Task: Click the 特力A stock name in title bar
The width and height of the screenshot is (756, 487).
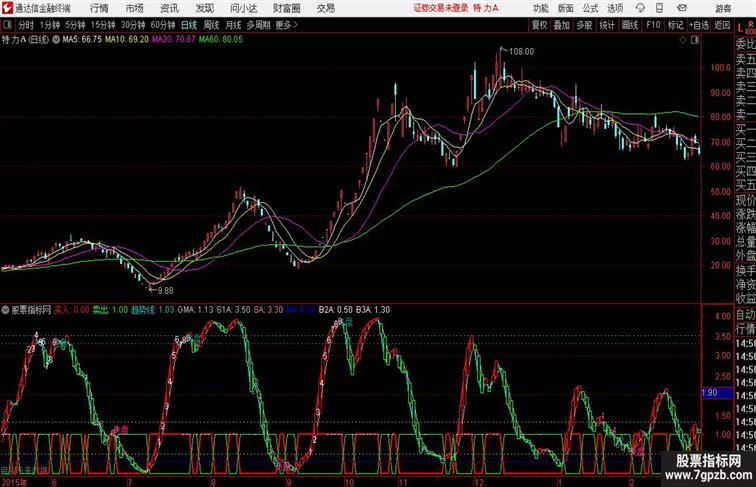Action: pos(486,8)
